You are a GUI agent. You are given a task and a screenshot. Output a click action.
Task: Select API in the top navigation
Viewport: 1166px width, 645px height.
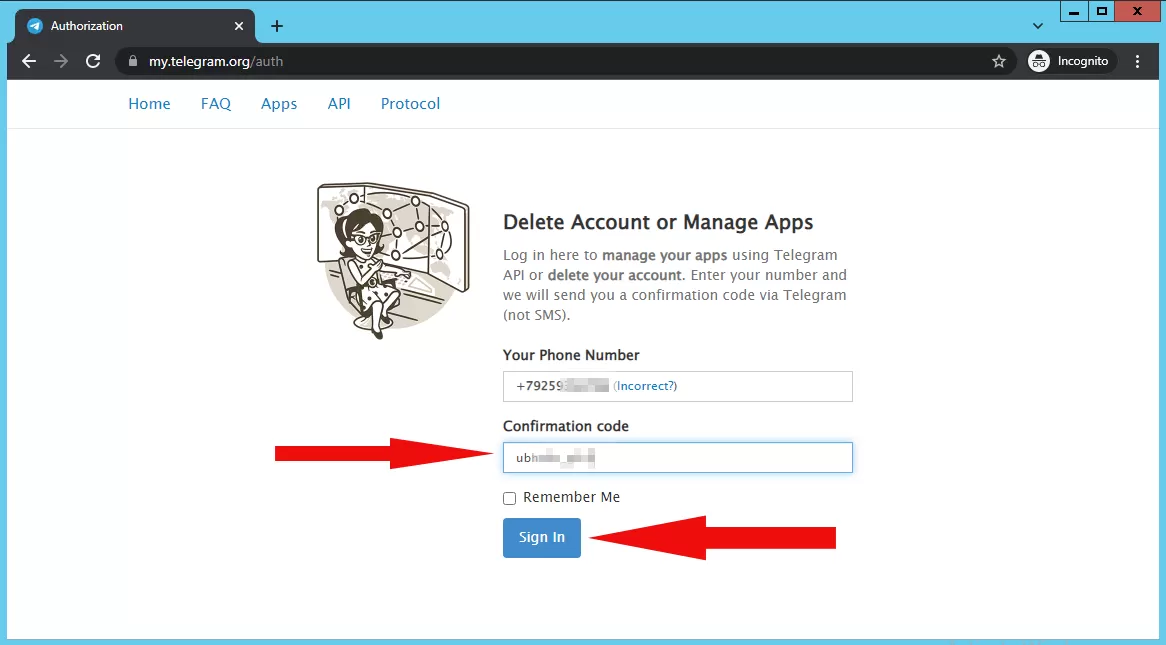339,104
